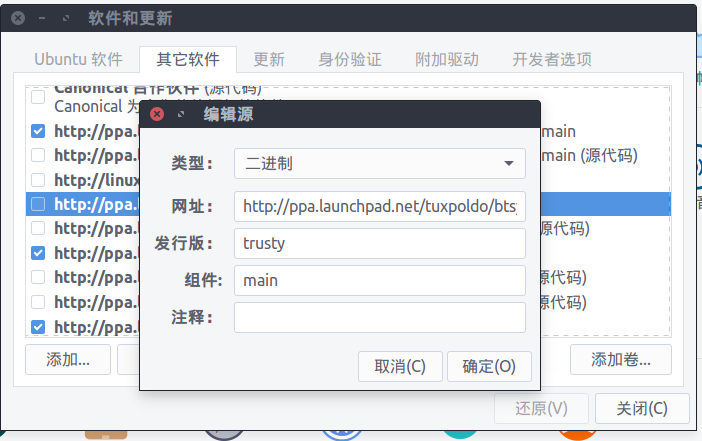Close the 编辑源 dialog with red X
Image resolution: width=702 pixels, height=441 pixels.
tap(157, 114)
